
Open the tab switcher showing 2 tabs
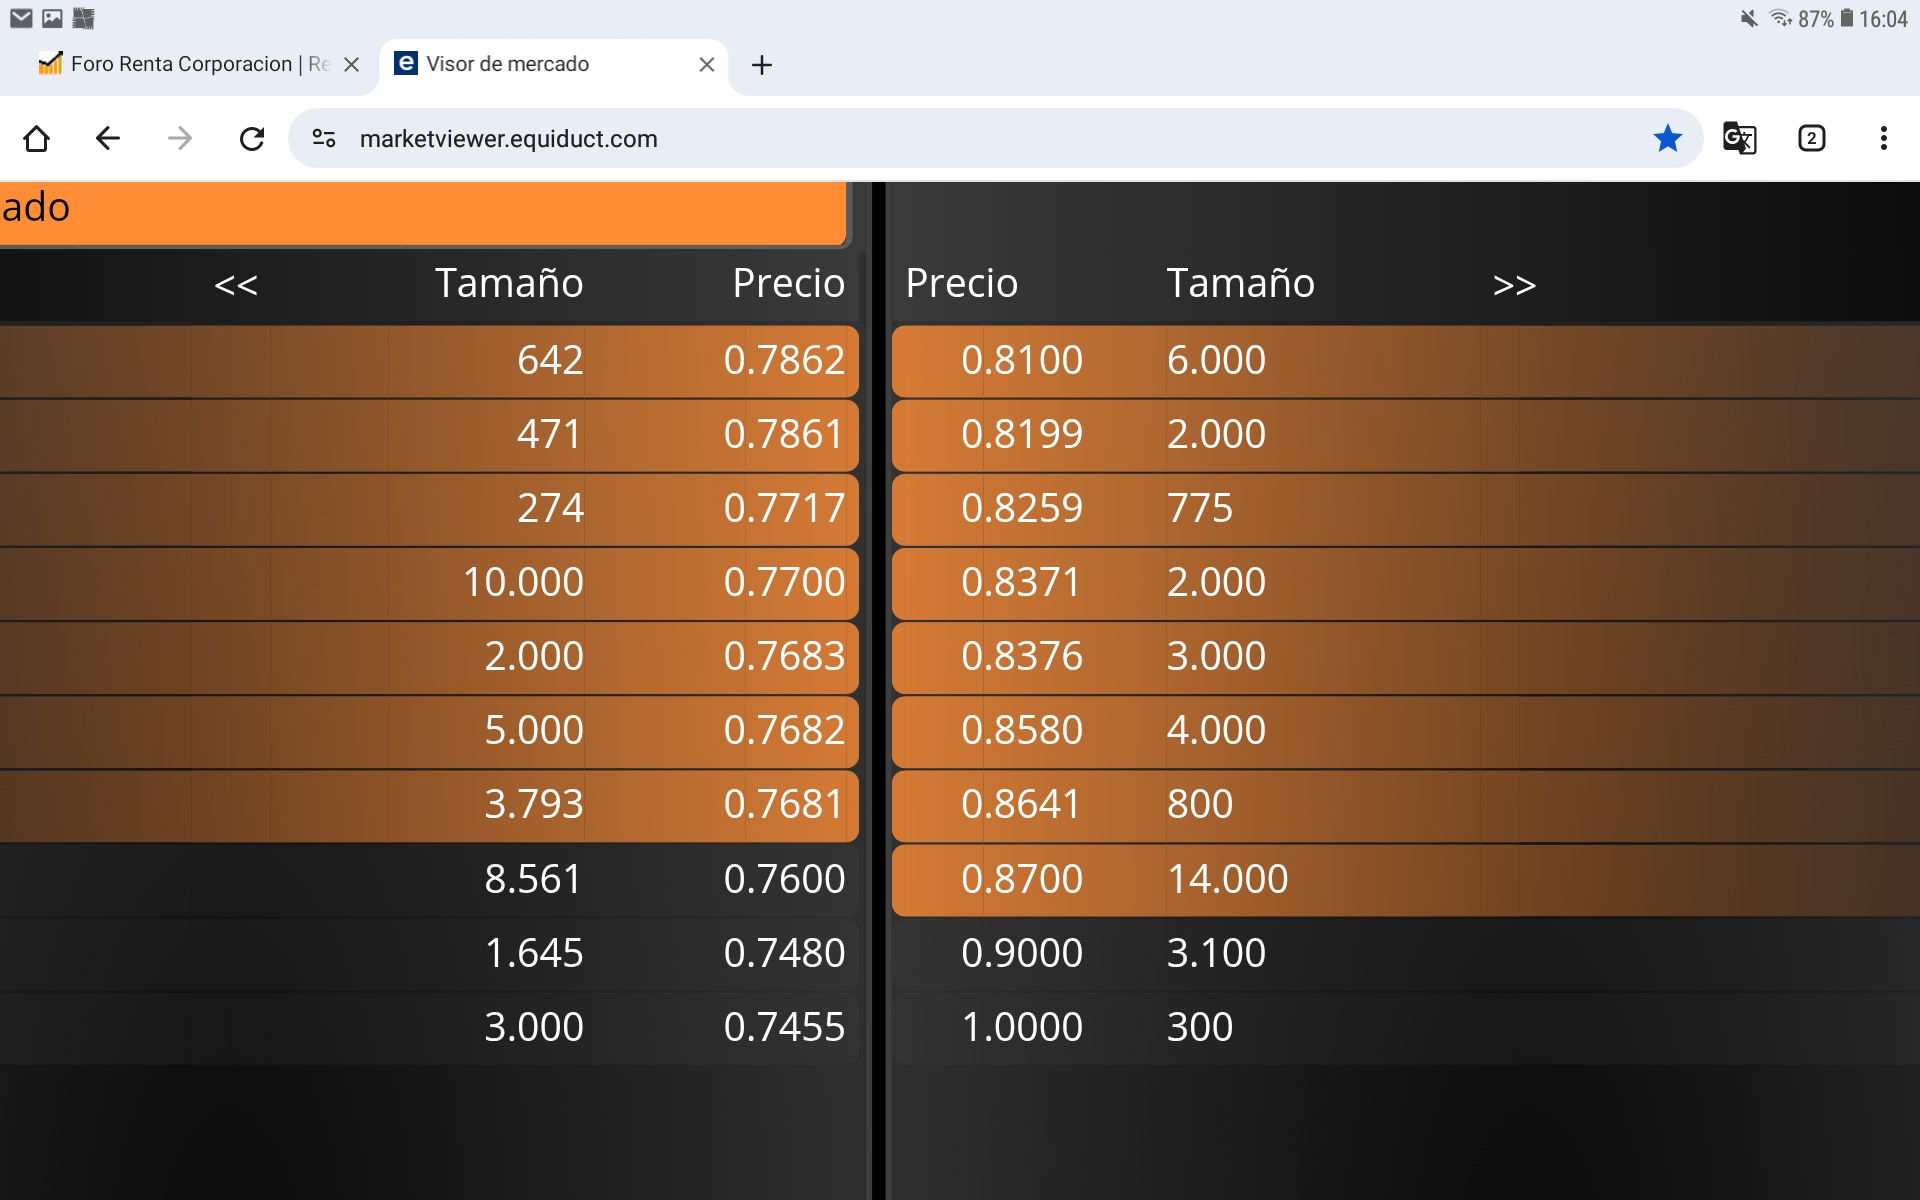[x=1811, y=138]
